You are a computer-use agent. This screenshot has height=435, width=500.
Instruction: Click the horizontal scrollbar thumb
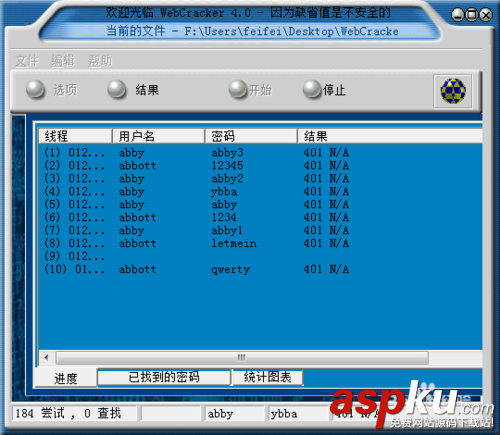pos(242,358)
